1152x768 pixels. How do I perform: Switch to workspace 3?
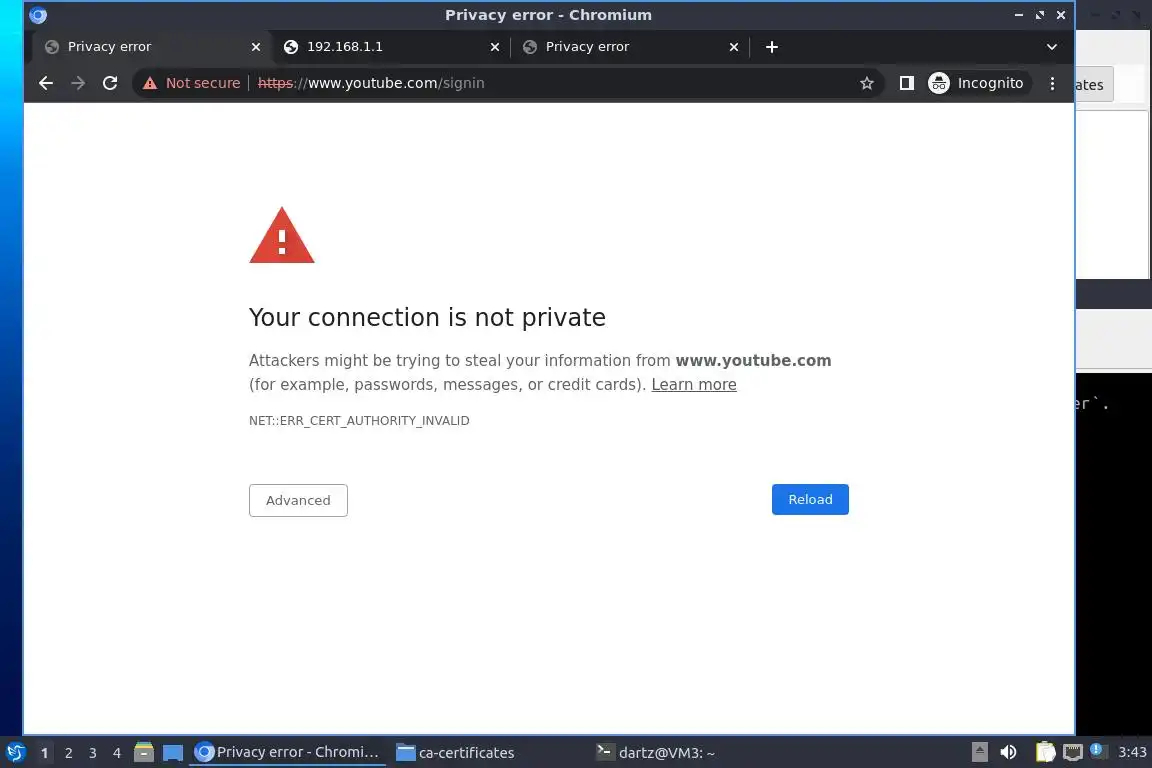click(93, 753)
